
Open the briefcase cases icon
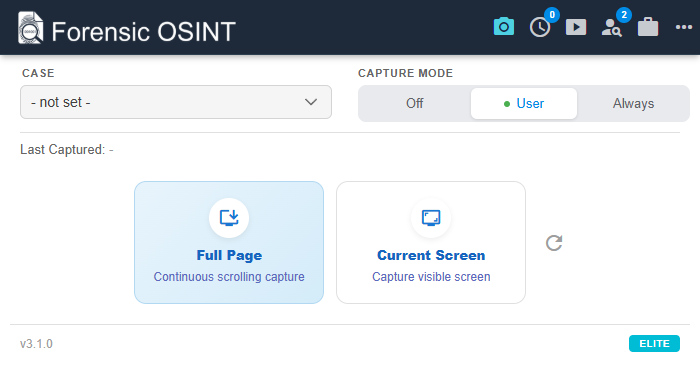[648, 27]
